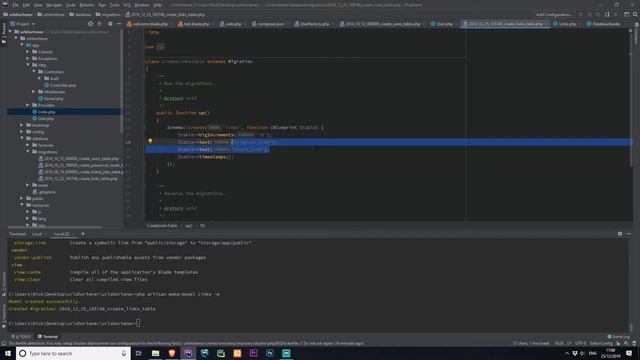Switch to the first Local terminal tab
Image resolution: width=640 pixels, height=360 pixels.
click(37, 234)
